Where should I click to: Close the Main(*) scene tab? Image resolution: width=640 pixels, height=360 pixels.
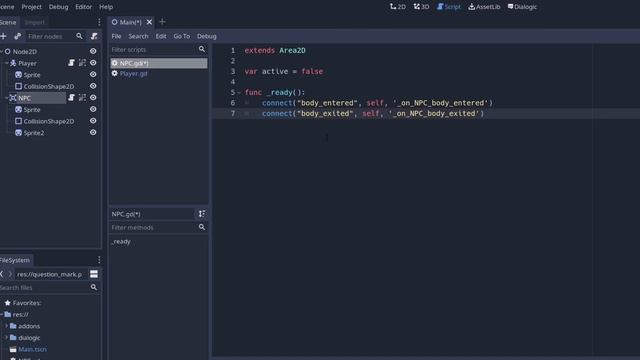coord(149,22)
